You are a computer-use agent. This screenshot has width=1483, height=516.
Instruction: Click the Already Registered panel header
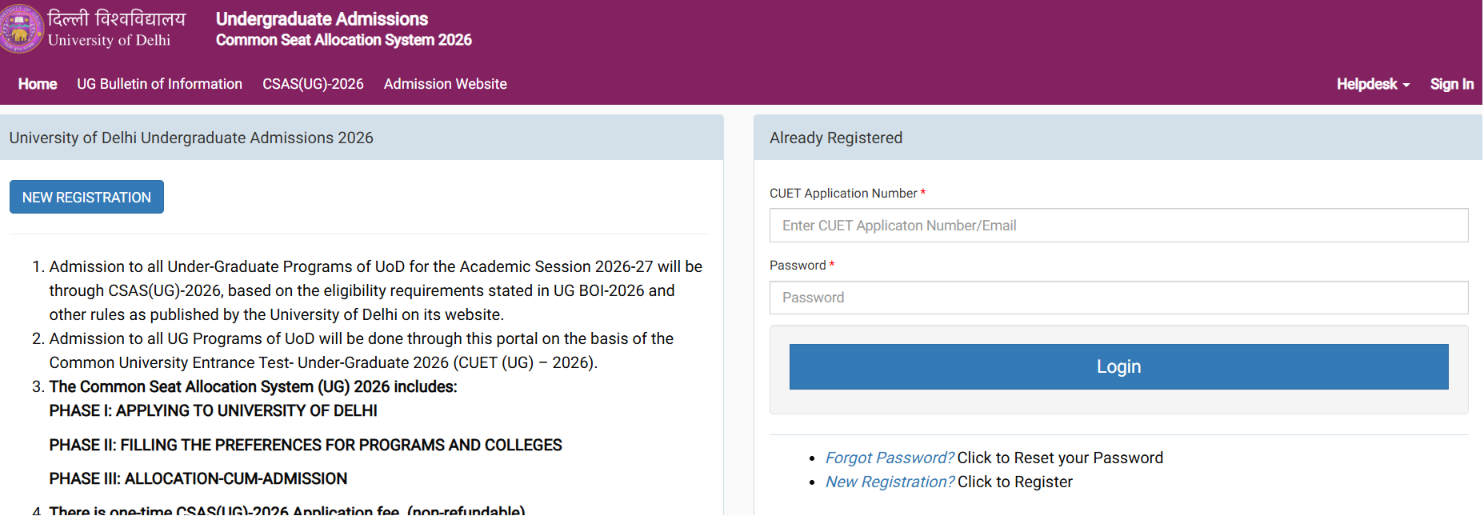pos(1118,138)
